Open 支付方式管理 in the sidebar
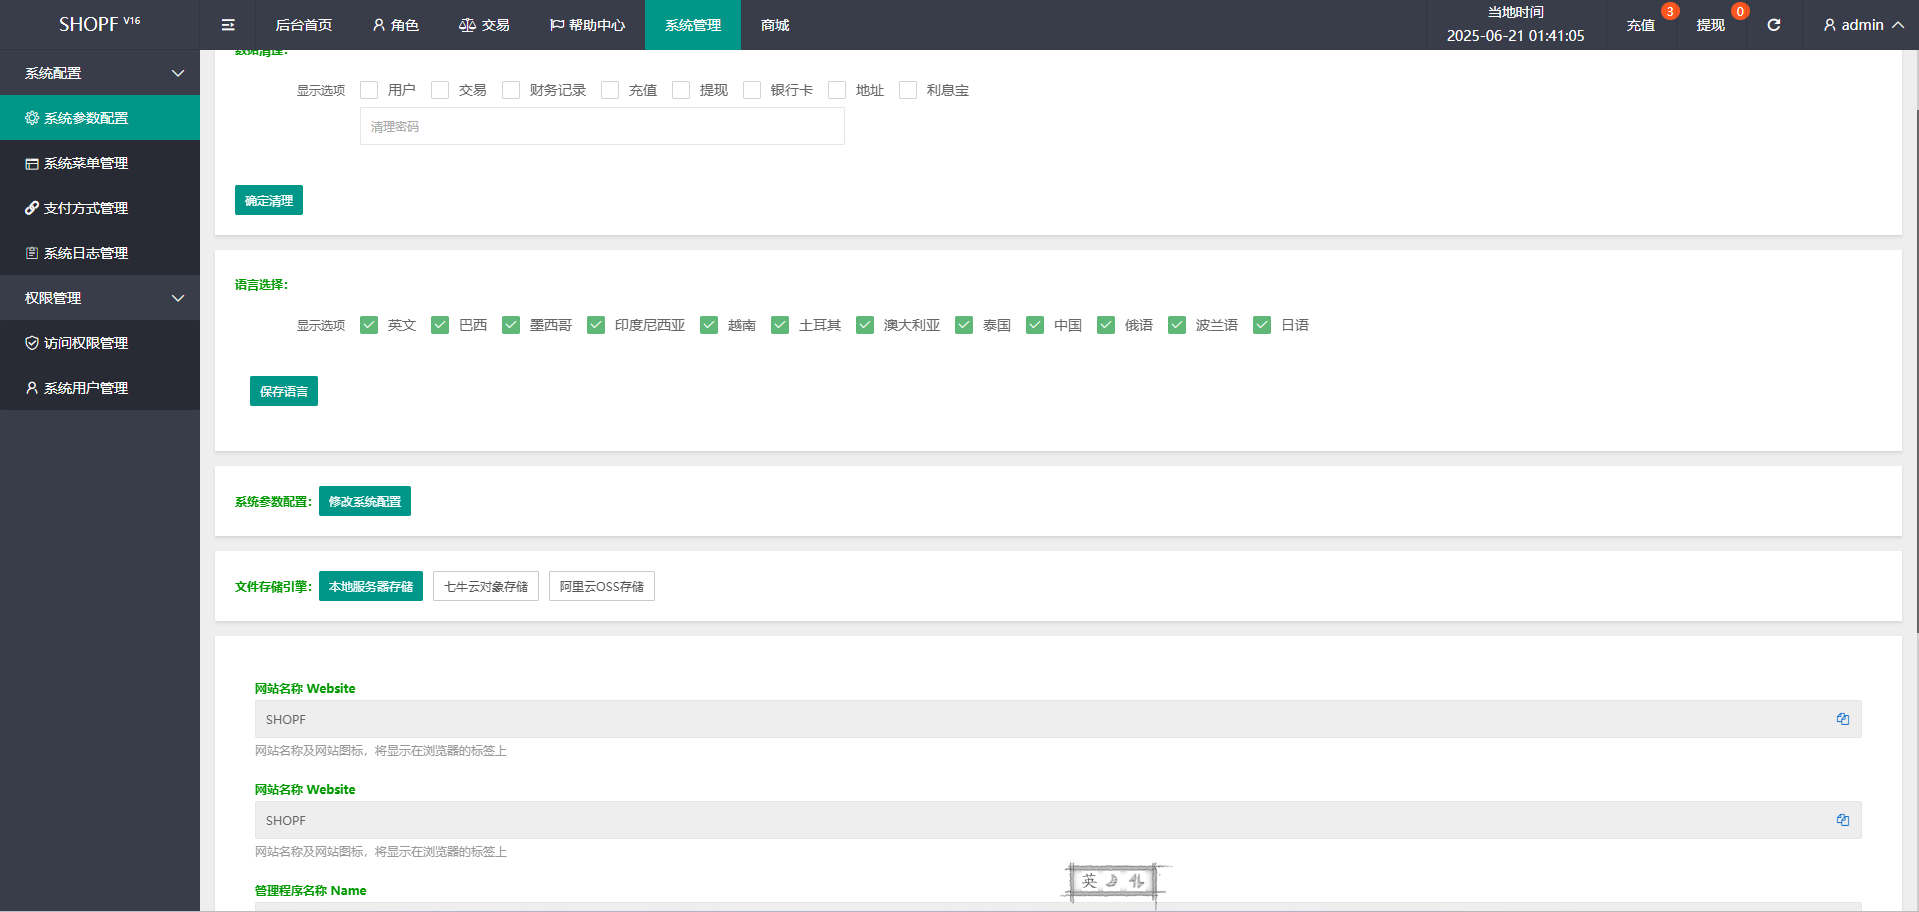 click(x=86, y=208)
